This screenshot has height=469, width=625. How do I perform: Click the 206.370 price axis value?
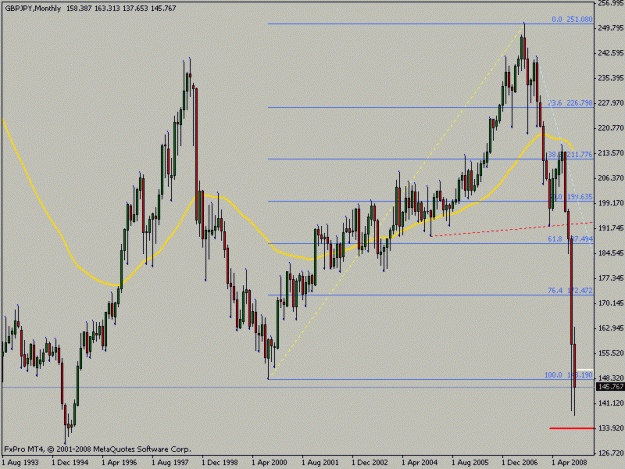point(610,178)
